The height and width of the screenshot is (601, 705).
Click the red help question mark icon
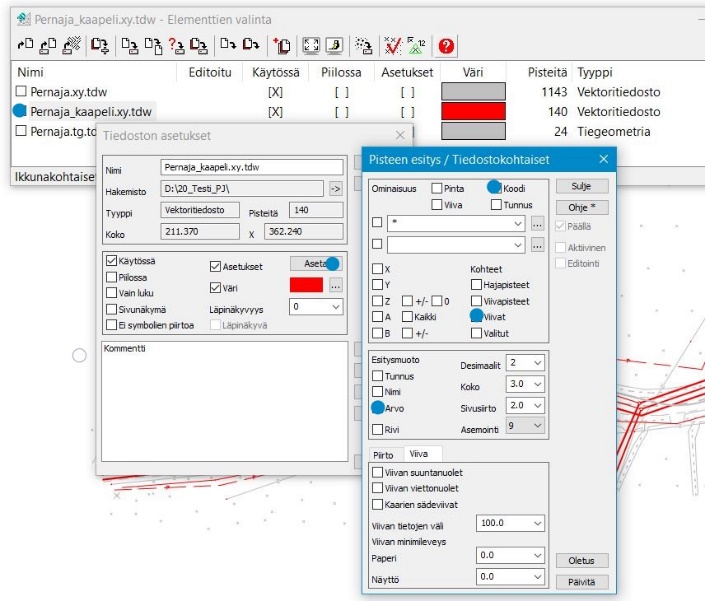(x=446, y=45)
